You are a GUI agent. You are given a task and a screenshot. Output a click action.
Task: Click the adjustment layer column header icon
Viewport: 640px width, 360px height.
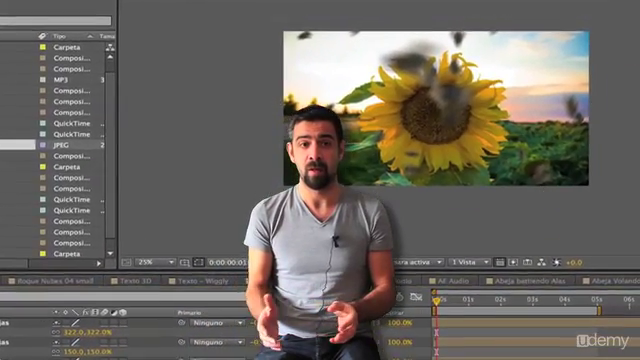113,313
